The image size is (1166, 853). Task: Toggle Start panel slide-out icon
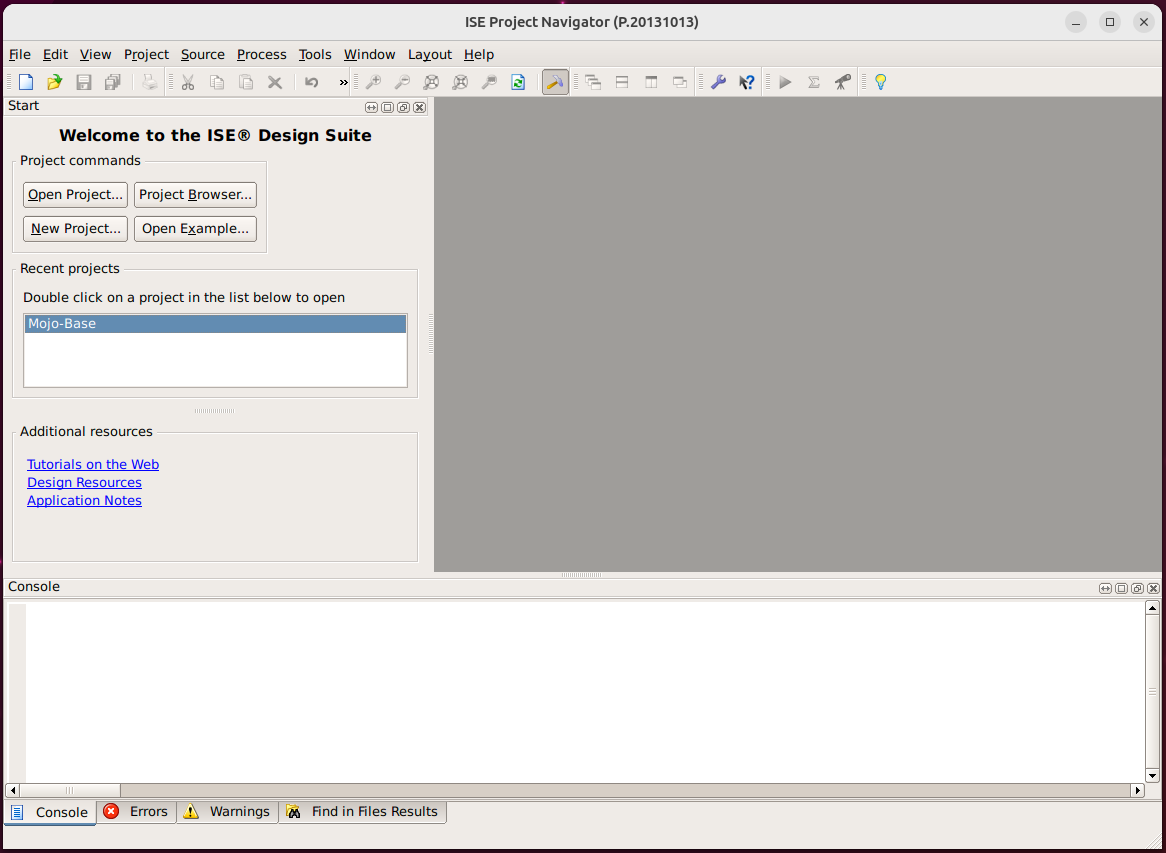(x=371, y=107)
